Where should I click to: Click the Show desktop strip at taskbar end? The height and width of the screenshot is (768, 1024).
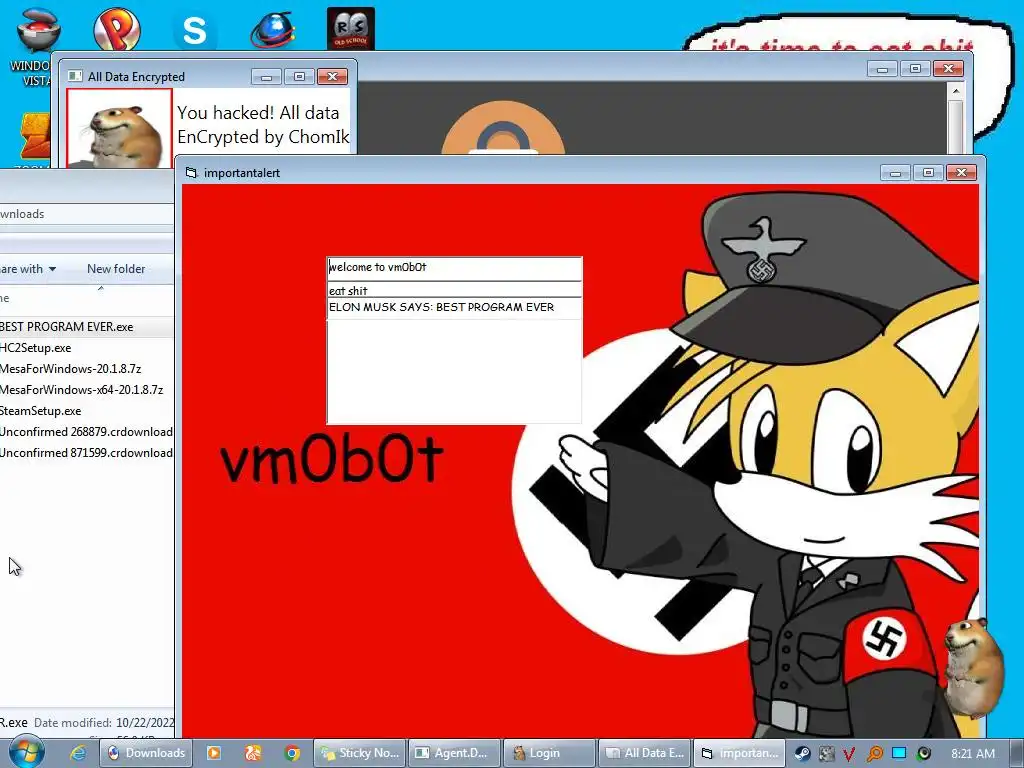(1017, 753)
